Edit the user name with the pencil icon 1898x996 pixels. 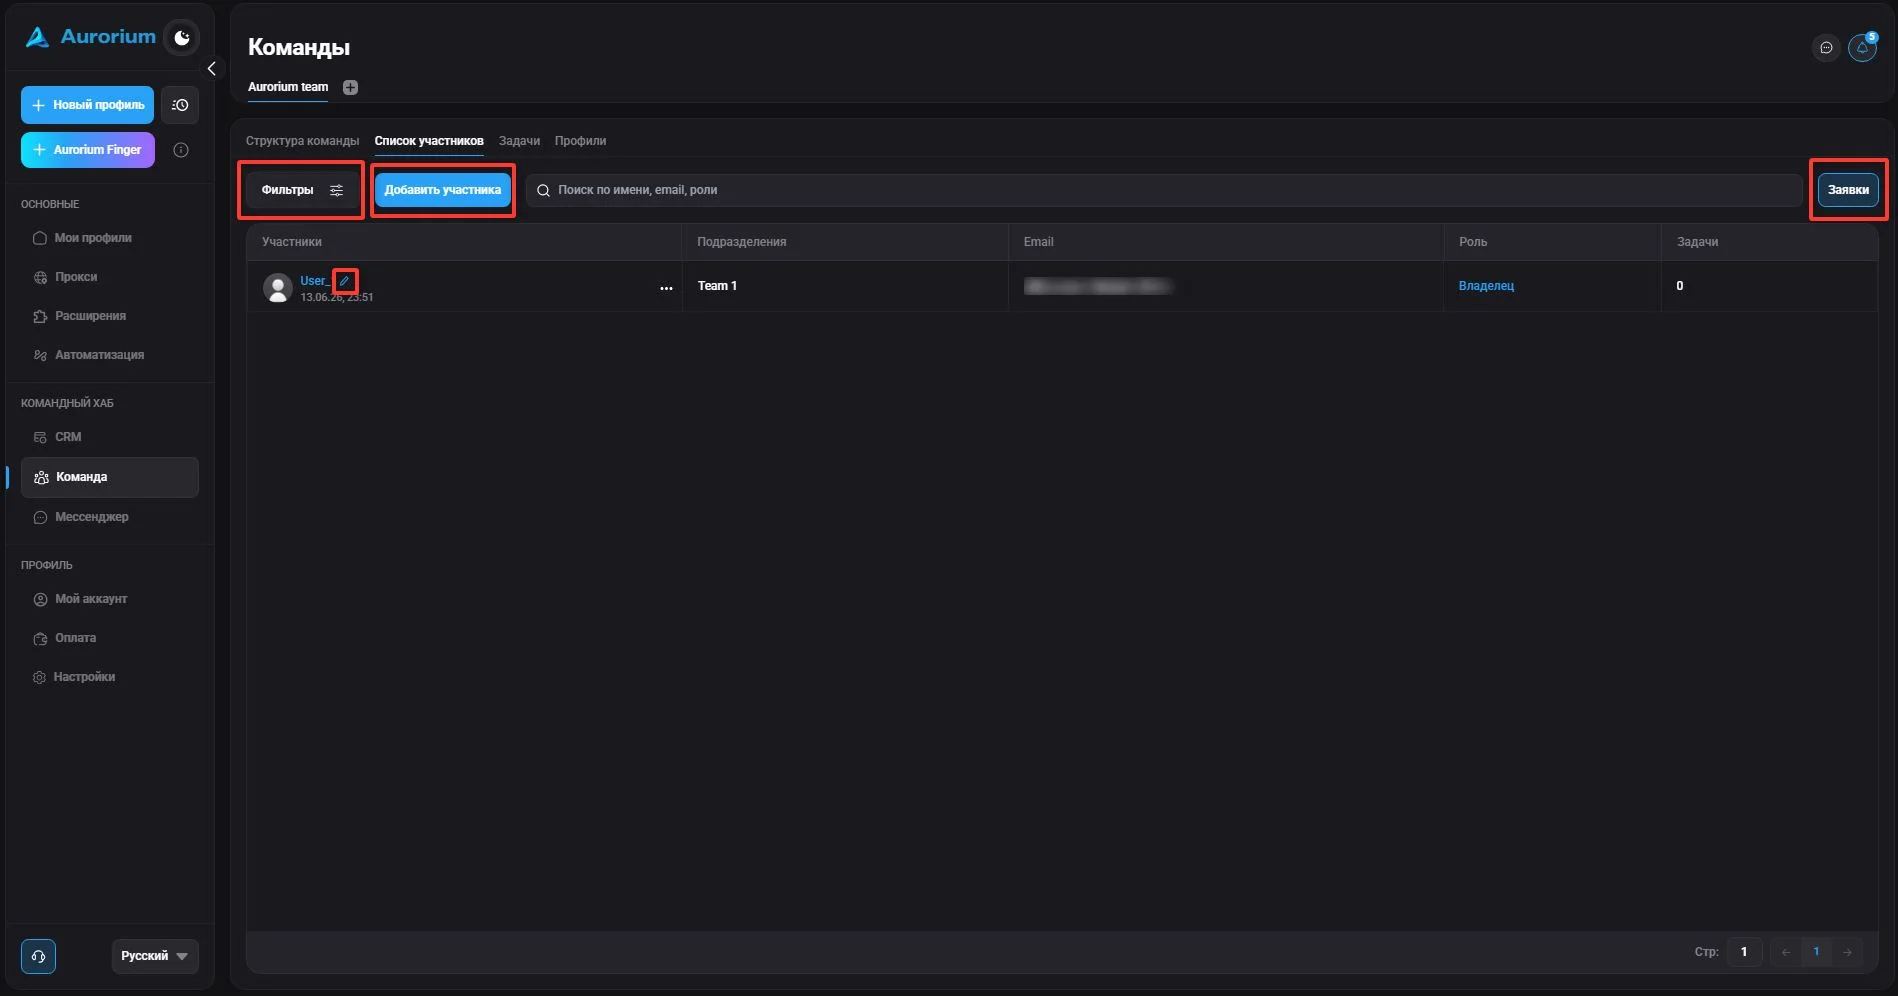(x=344, y=281)
